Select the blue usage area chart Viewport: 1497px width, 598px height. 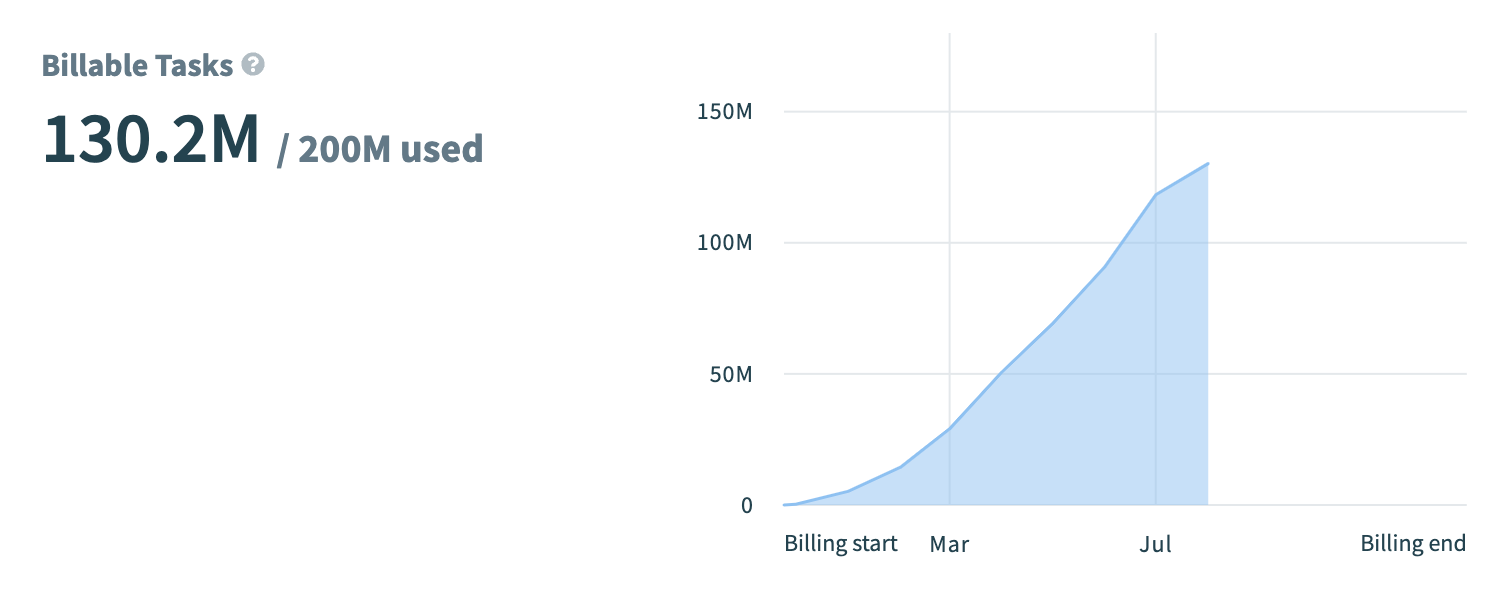point(1050,400)
